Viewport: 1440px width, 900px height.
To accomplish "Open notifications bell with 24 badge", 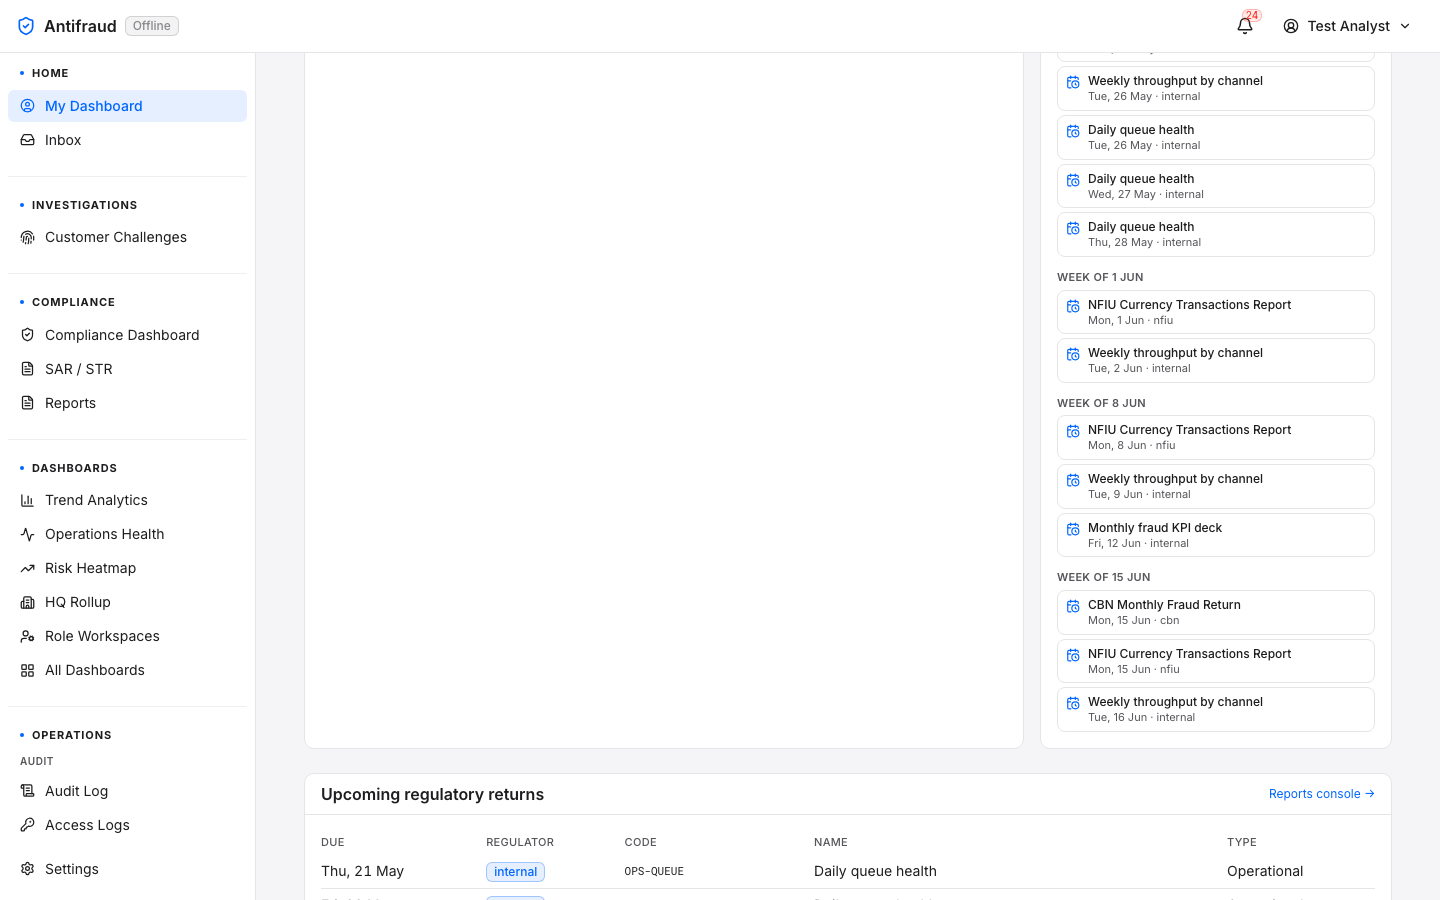I will [1245, 26].
